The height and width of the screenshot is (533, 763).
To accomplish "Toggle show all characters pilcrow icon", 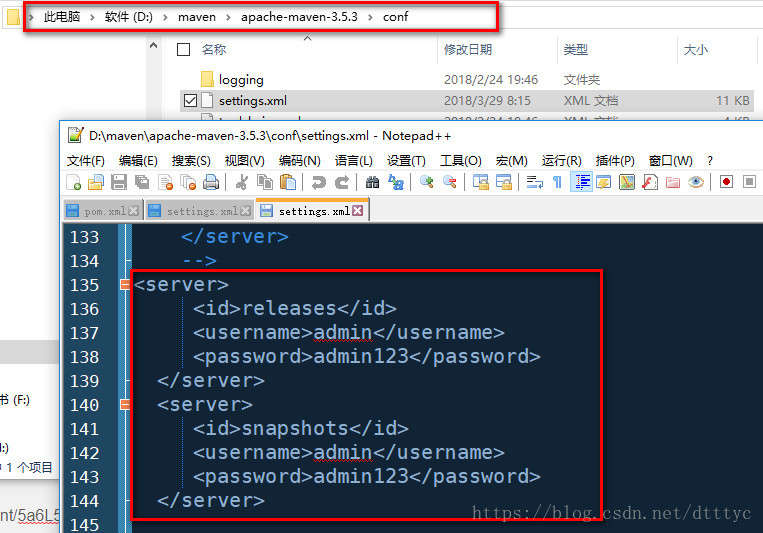I will [557, 183].
